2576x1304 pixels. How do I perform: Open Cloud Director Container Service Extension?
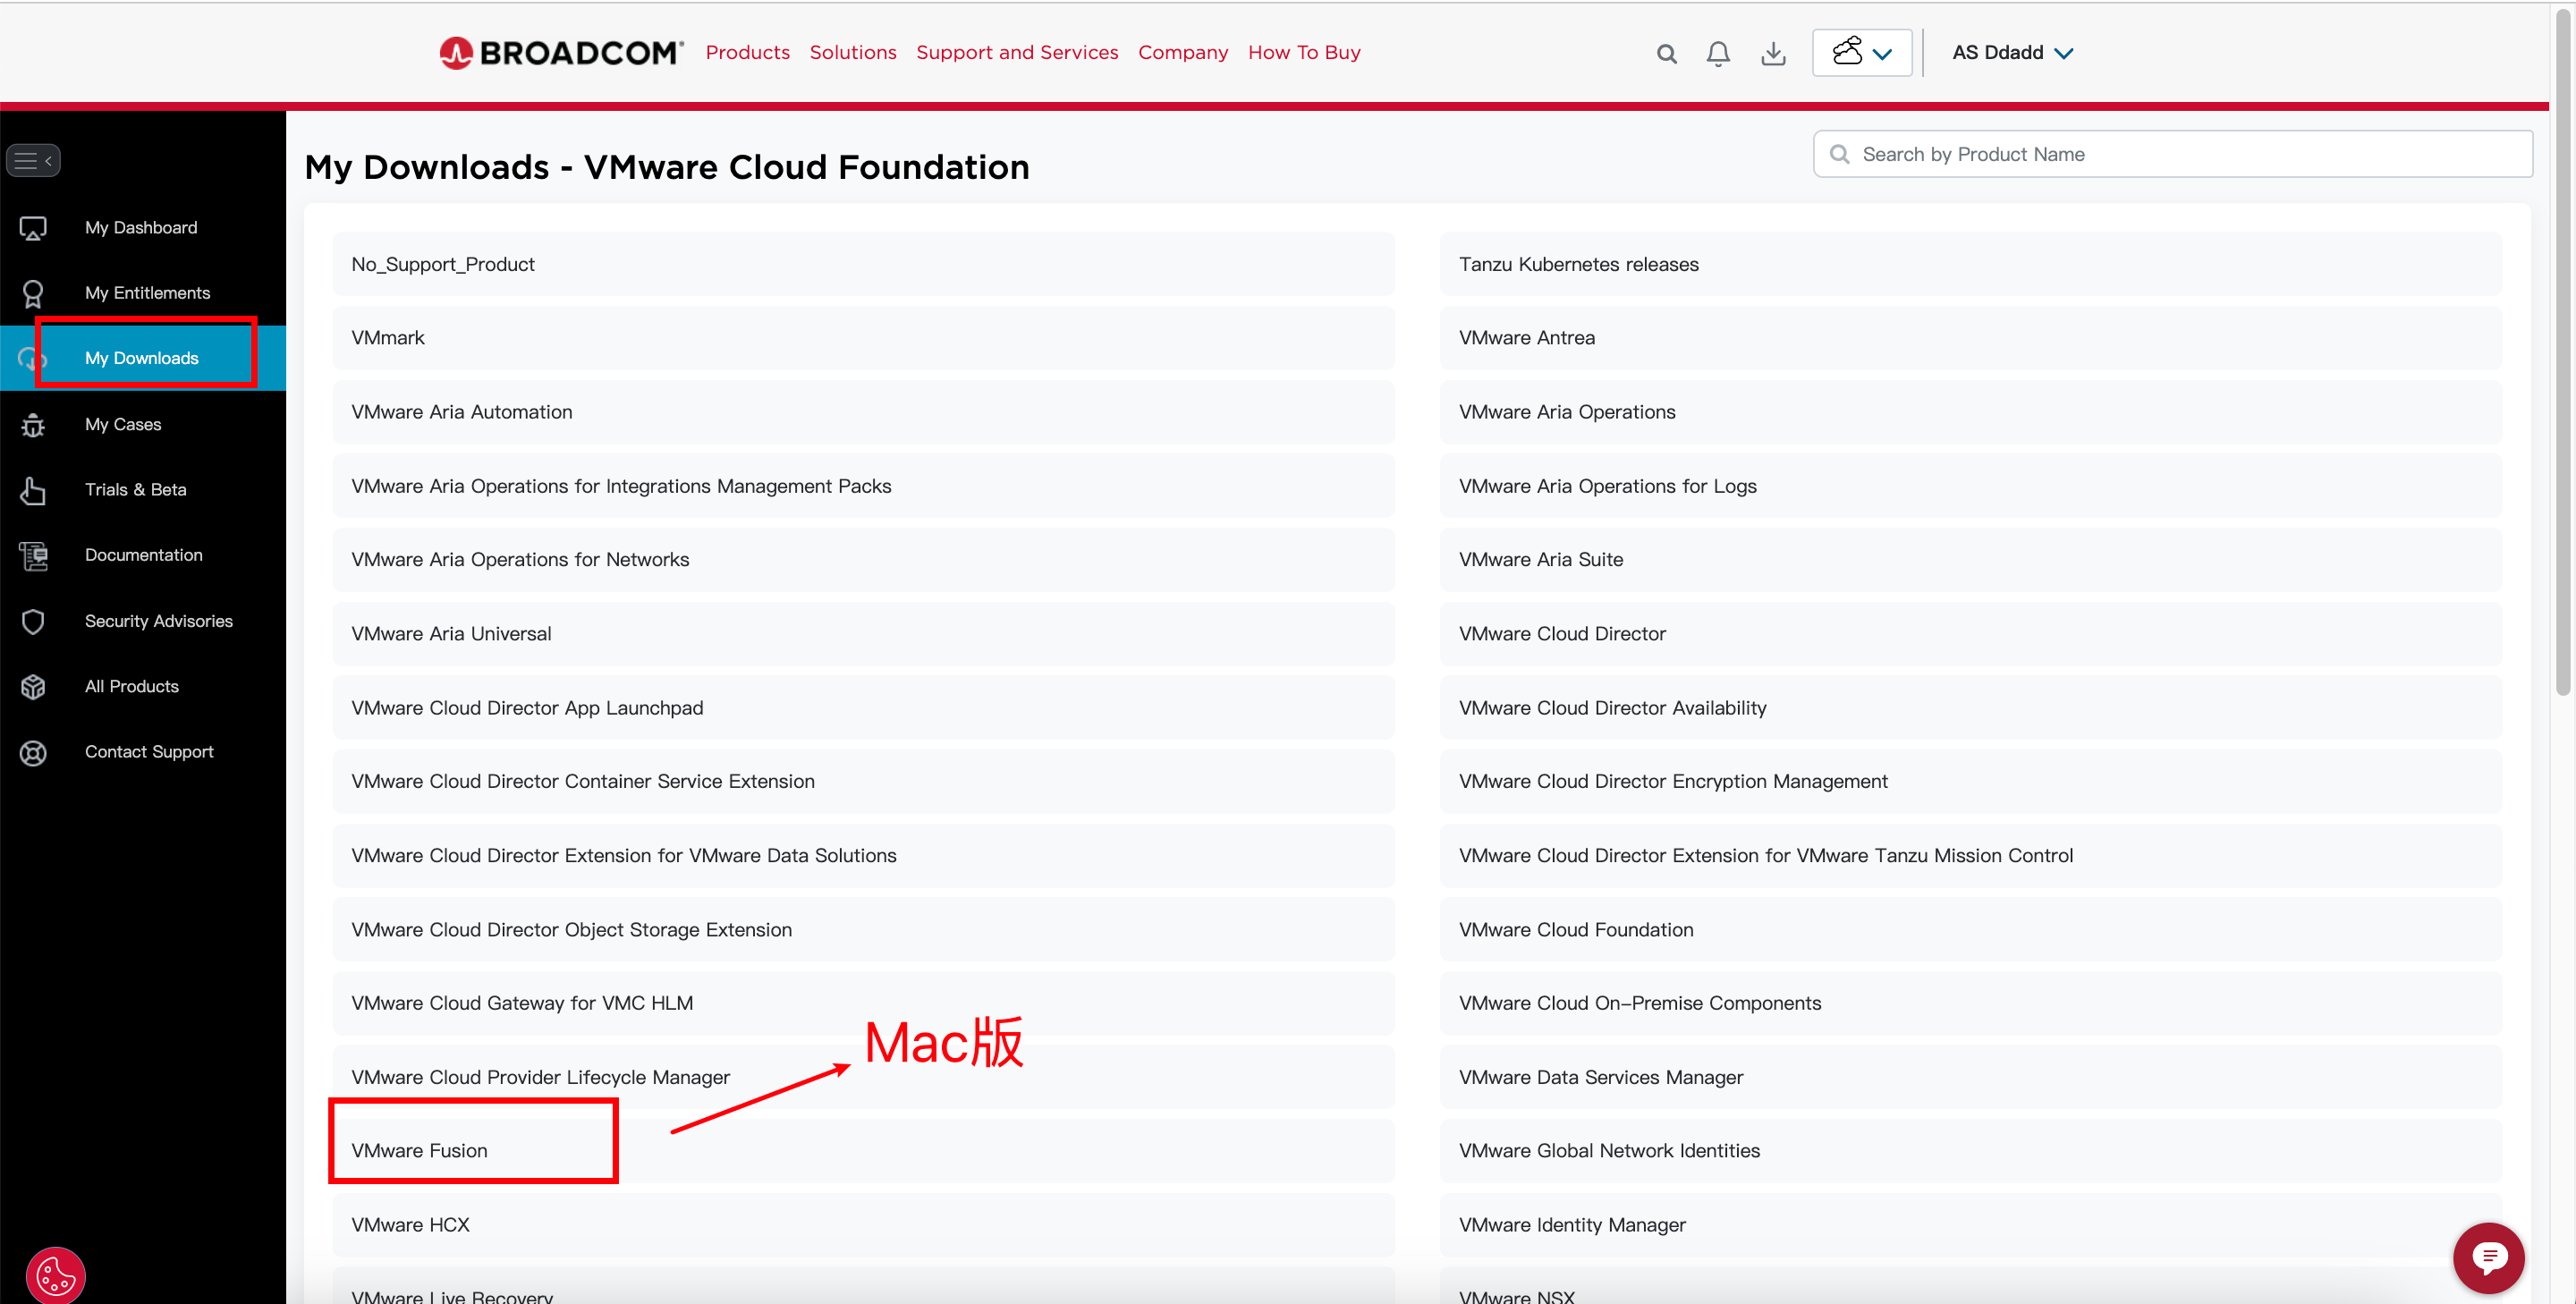pyautogui.click(x=862, y=781)
